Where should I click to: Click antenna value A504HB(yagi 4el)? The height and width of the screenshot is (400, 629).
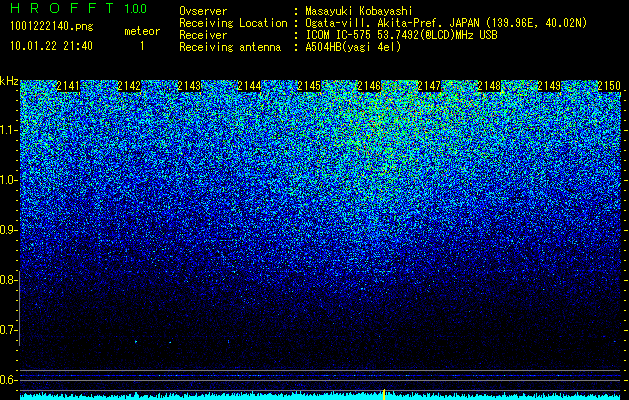353,47
